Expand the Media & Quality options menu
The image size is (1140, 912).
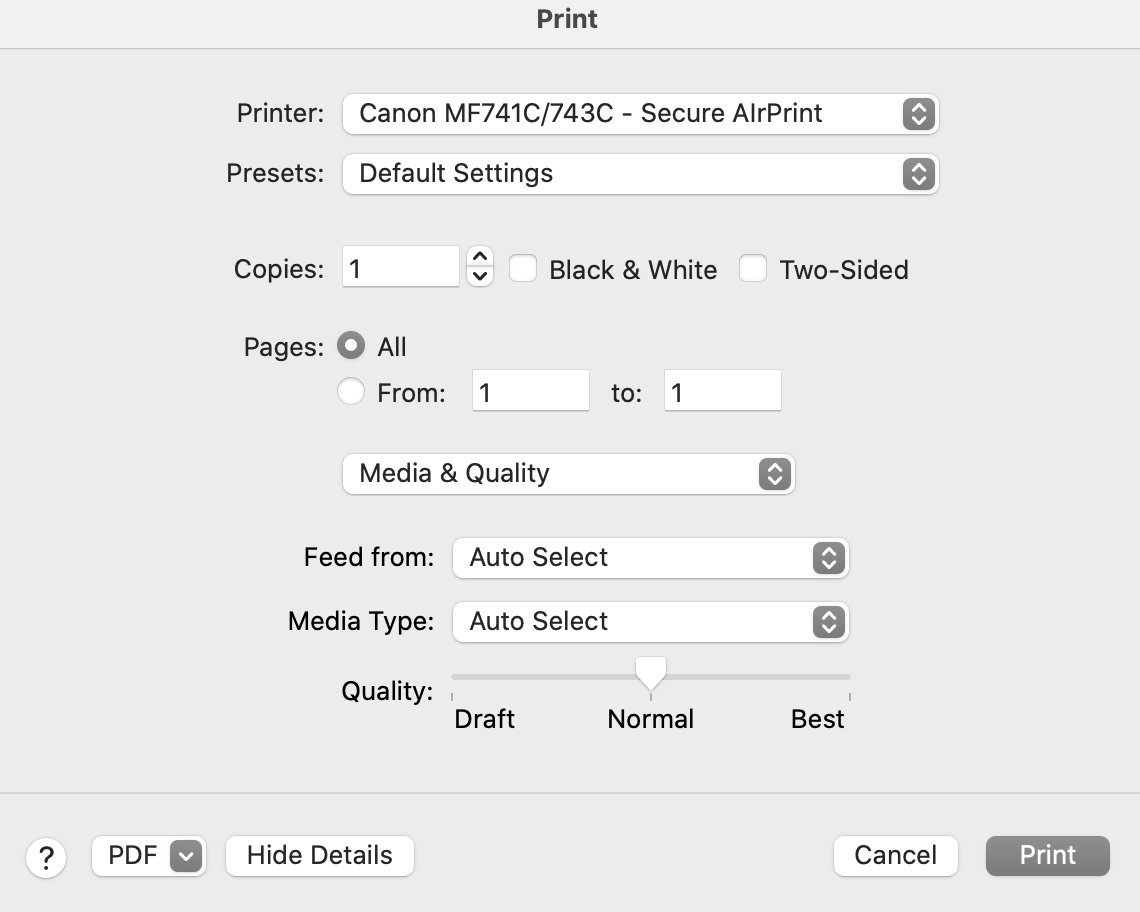coord(568,474)
